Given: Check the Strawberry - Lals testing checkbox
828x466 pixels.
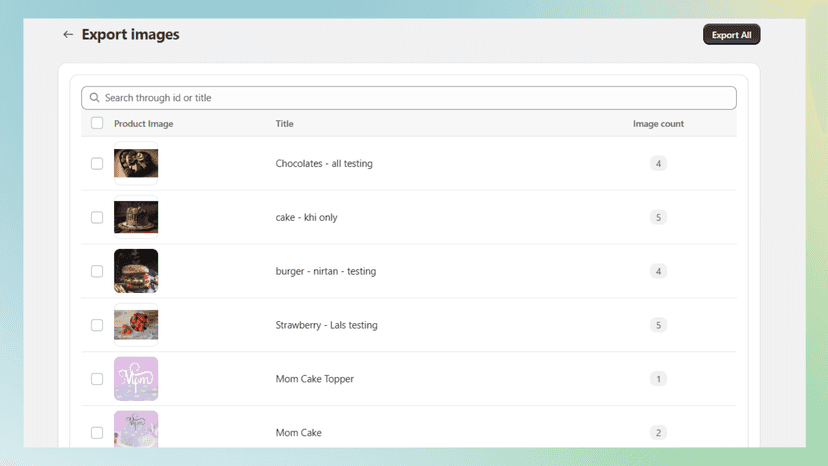Looking at the screenshot, I should click(x=97, y=325).
